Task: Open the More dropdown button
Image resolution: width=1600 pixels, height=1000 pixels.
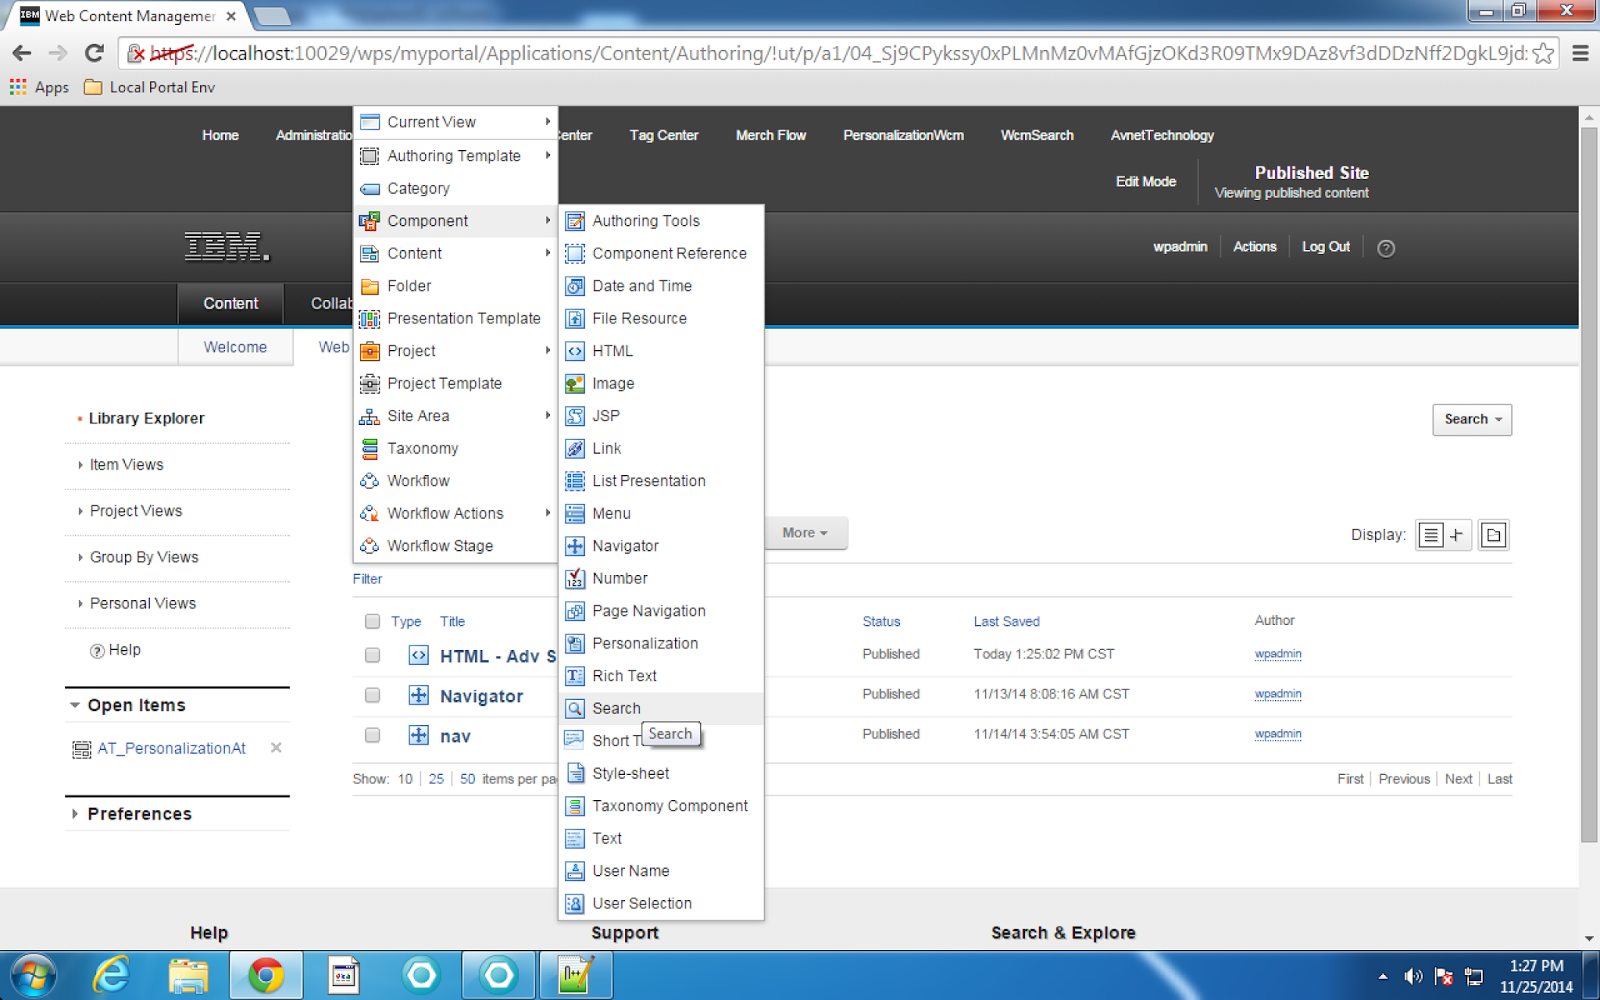Action: pyautogui.click(x=805, y=533)
